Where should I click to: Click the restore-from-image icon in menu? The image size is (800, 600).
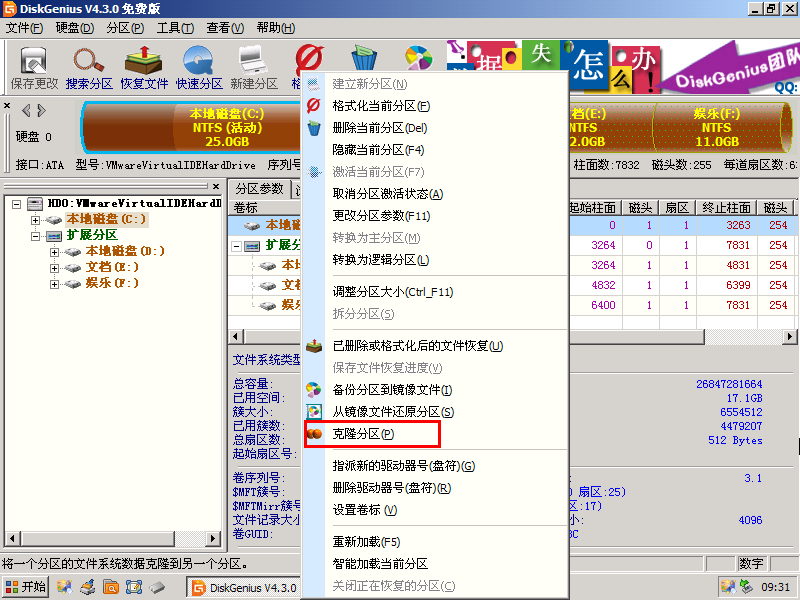tap(314, 411)
